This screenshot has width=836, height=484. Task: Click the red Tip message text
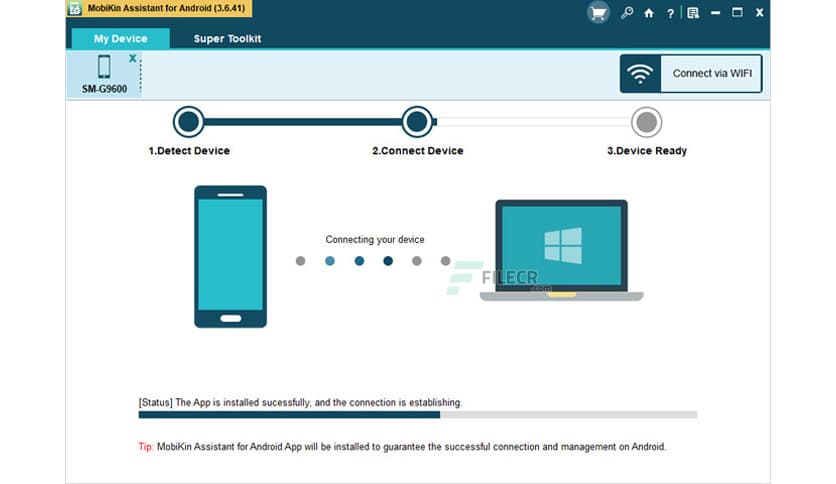[402, 447]
